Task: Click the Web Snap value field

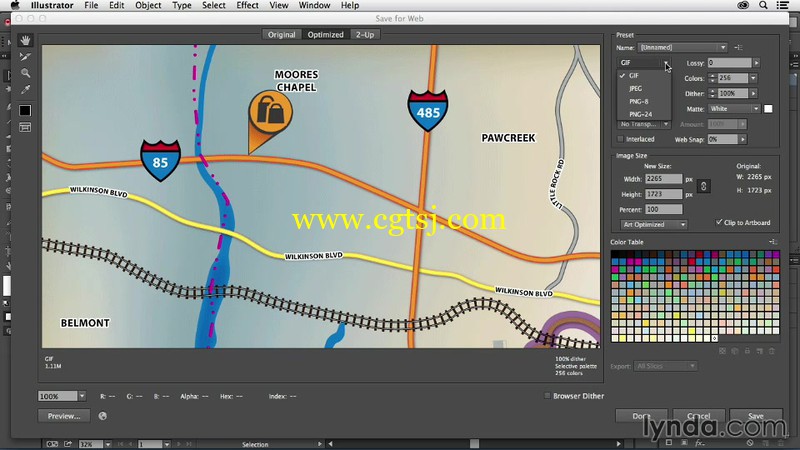Action: (722, 139)
